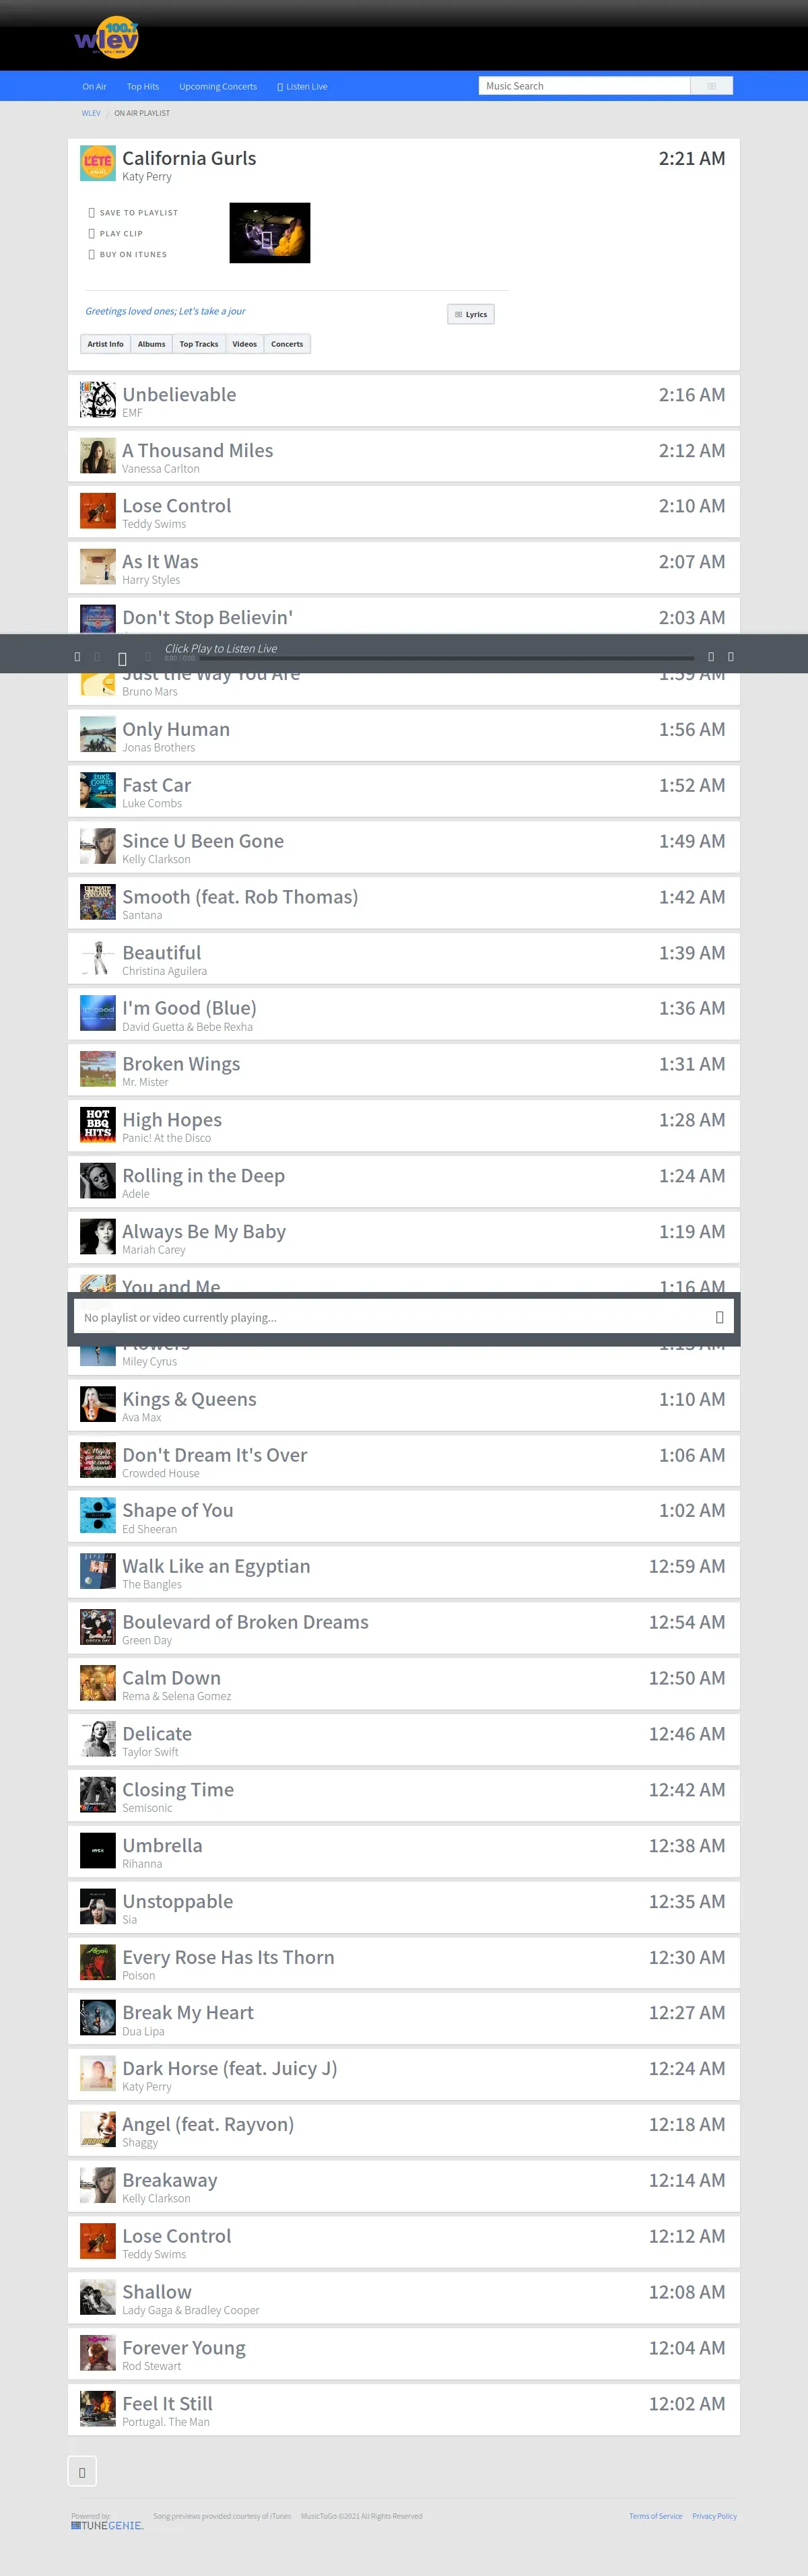The image size is (808, 2576).
Task: Select the Top Tracks tab
Action: click(199, 344)
